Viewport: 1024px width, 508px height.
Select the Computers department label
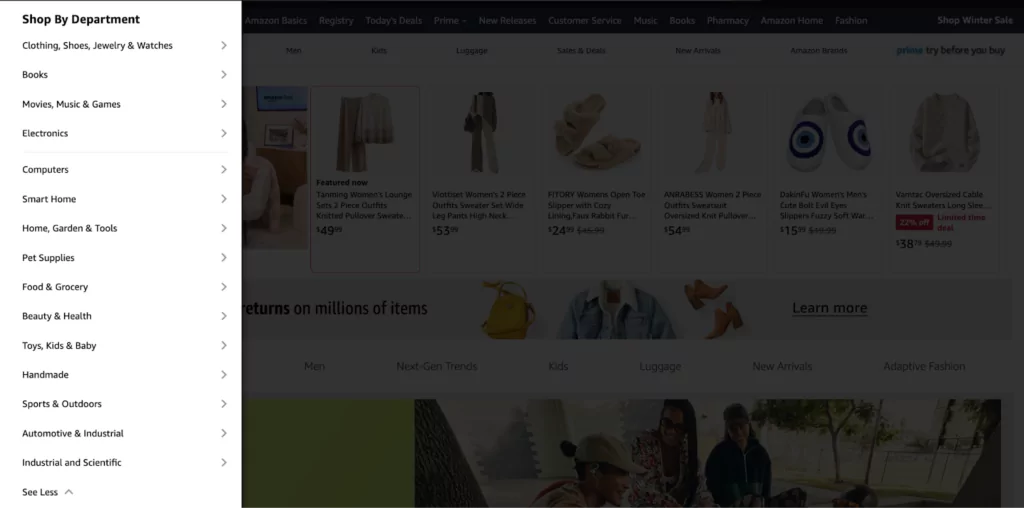45,170
